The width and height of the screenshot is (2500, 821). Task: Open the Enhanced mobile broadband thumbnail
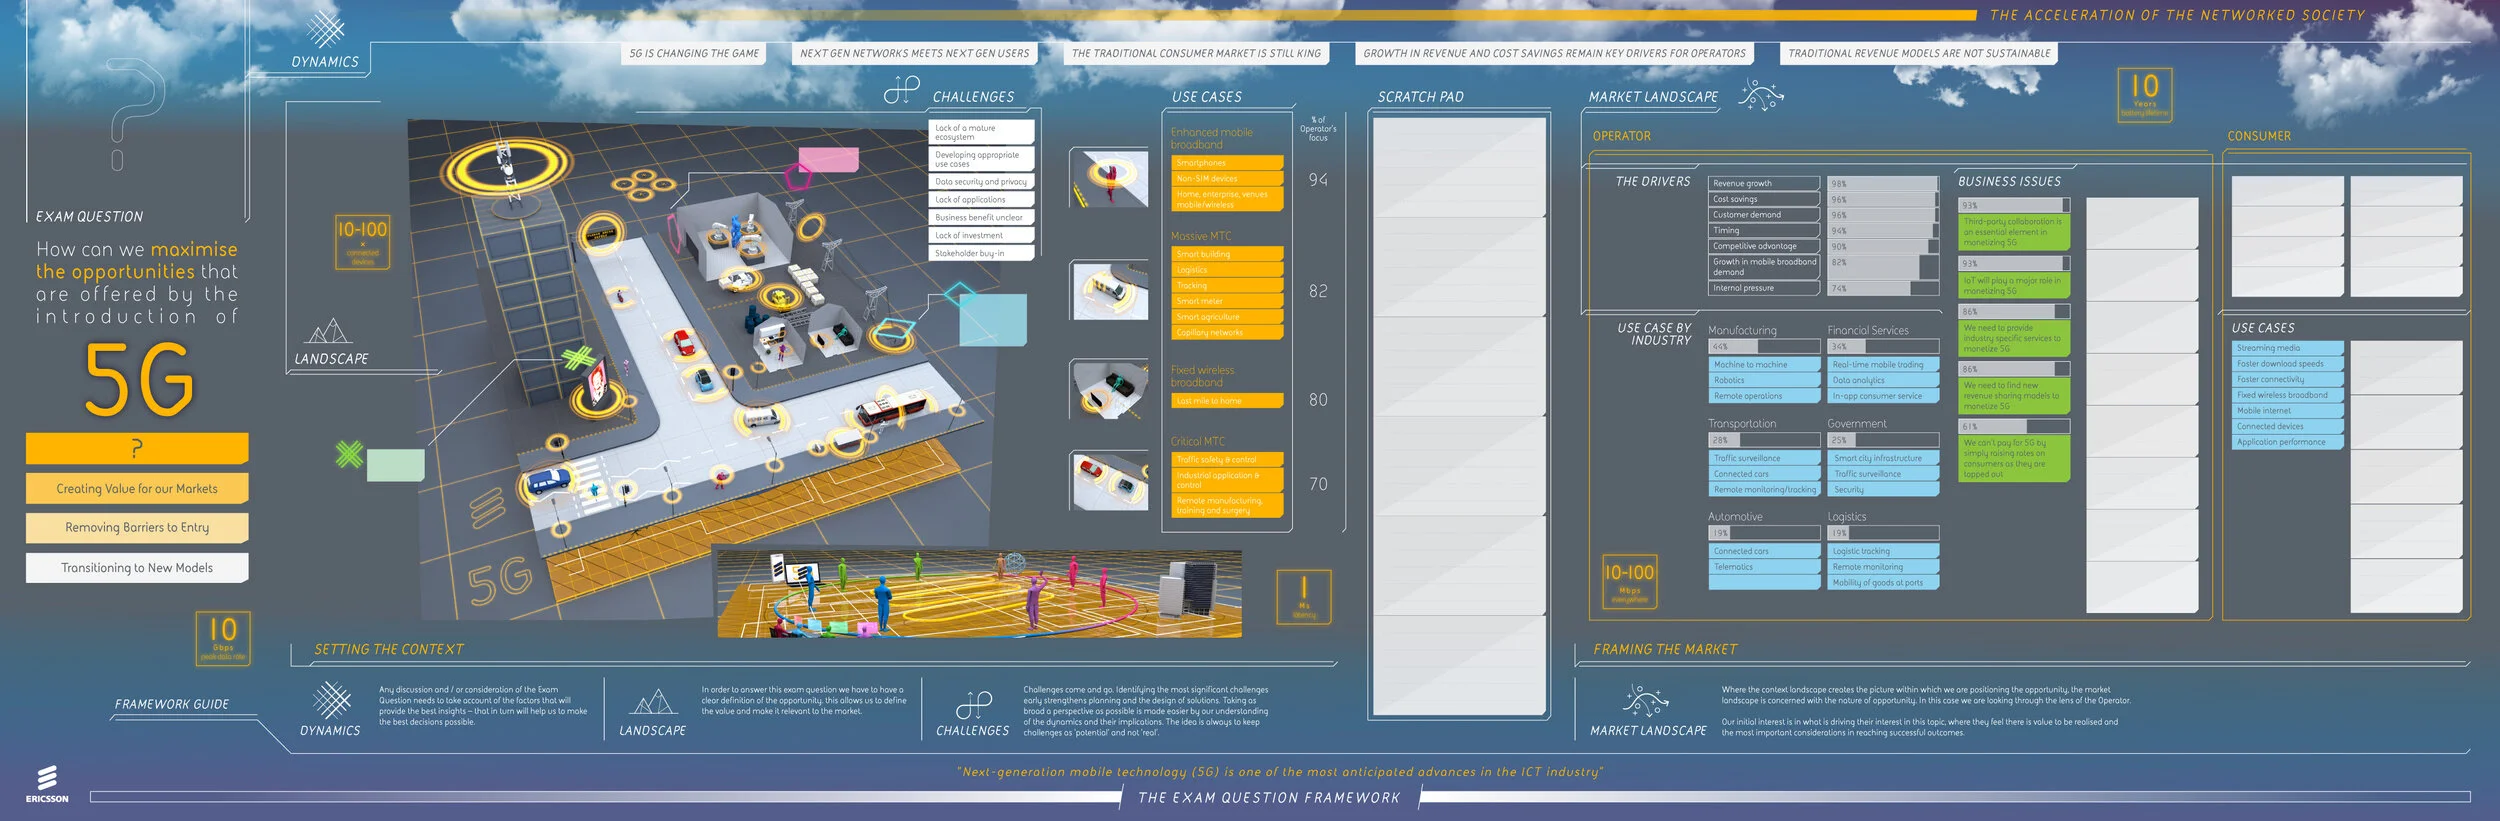[x=1108, y=178]
